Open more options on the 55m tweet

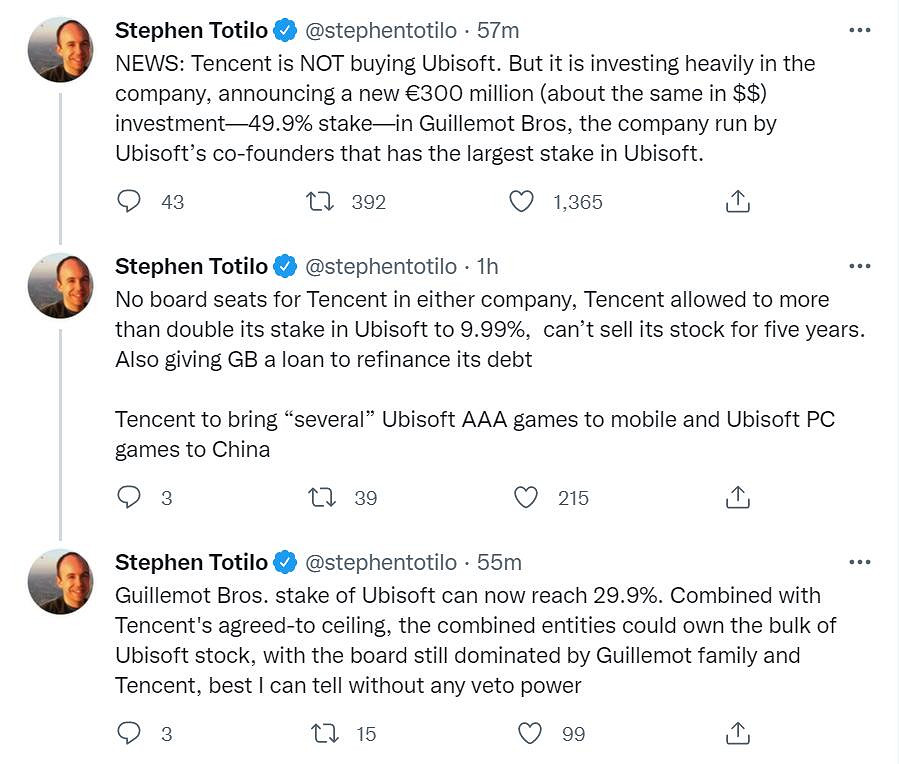[x=859, y=562]
